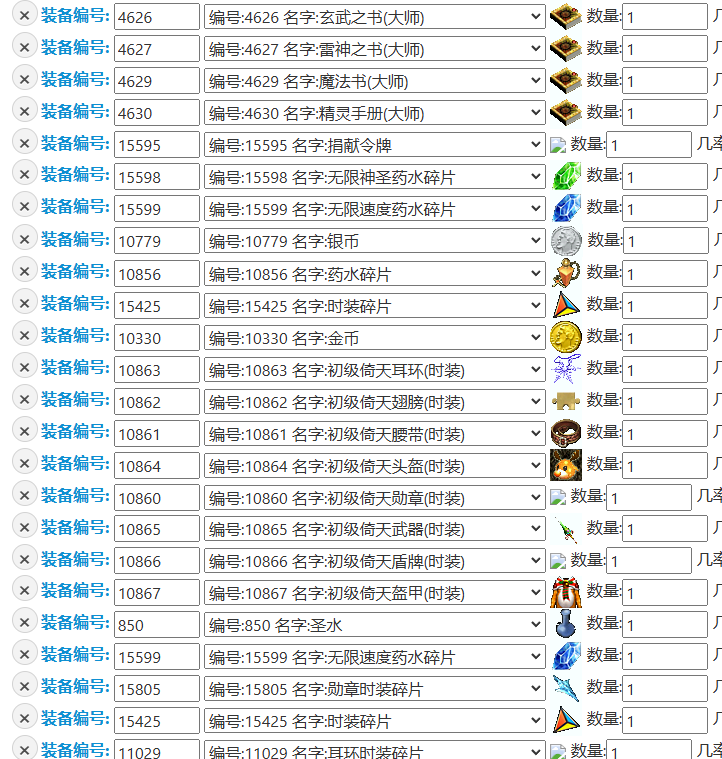This screenshot has height=759, width=722.
Task: Remove the 捐献令牌 row using its X button
Action: point(24,143)
